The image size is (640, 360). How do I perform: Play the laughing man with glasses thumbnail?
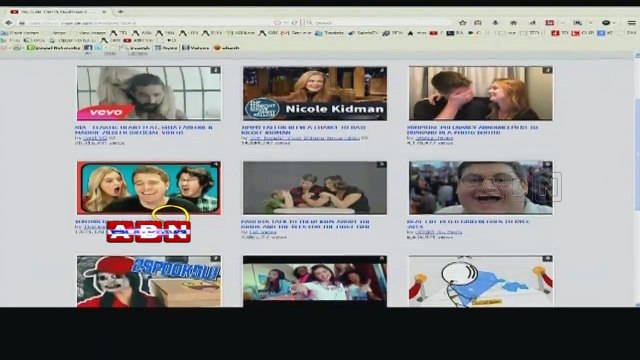pyautogui.click(x=481, y=188)
